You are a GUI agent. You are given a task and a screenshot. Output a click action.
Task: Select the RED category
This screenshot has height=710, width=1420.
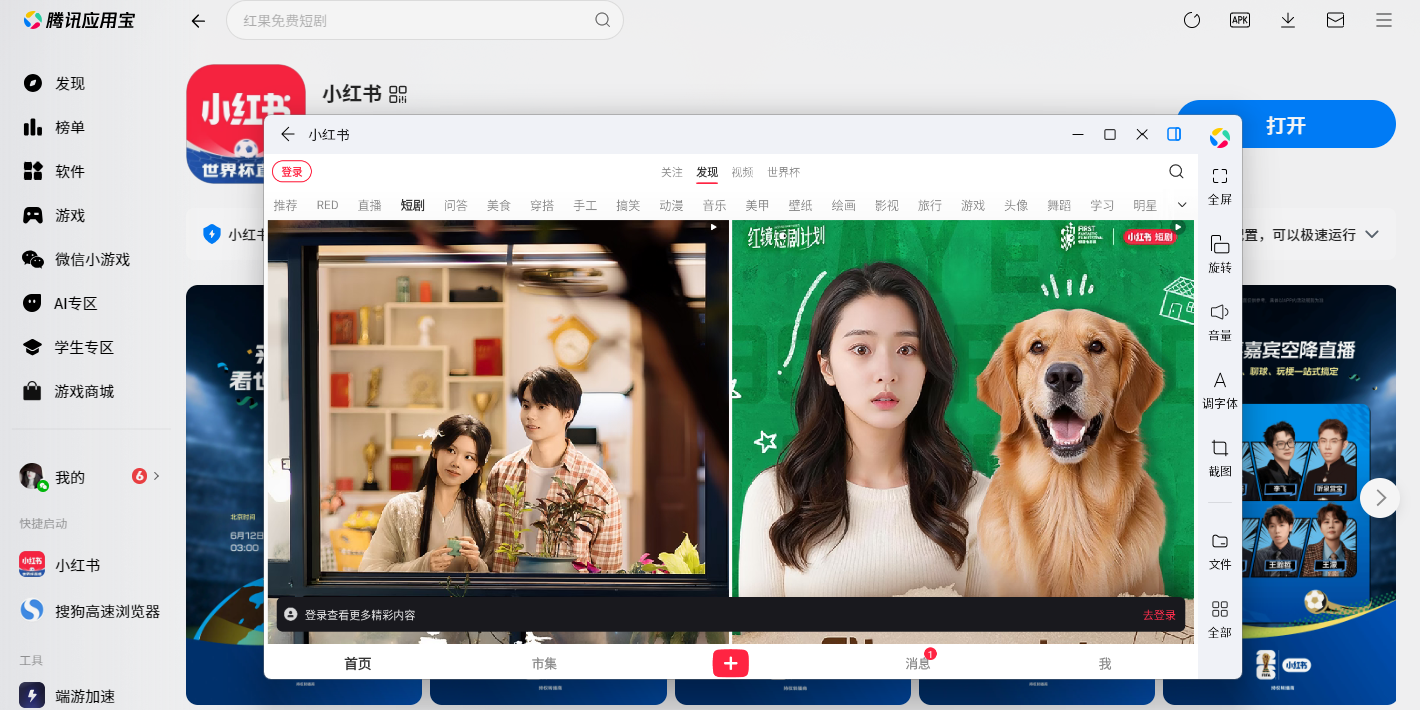tap(328, 205)
